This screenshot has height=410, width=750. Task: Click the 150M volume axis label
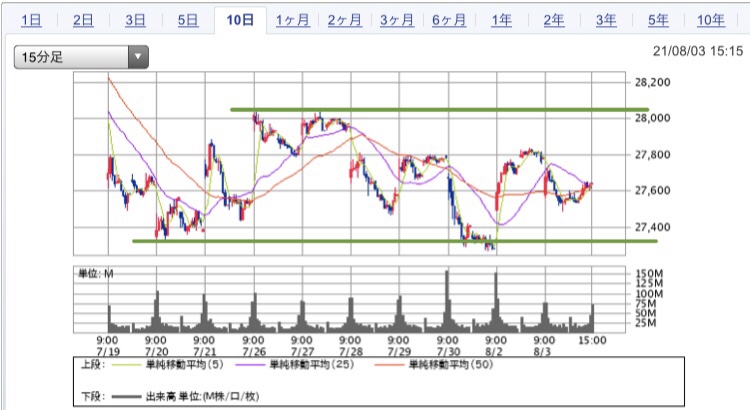(x=649, y=274)
